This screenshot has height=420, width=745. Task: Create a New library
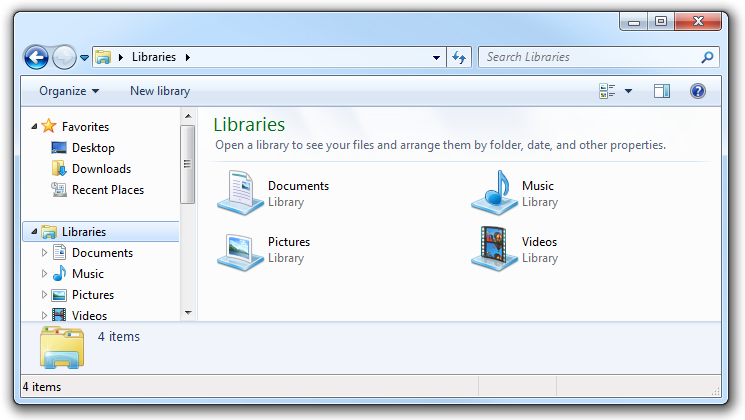[x=160, y=91]
